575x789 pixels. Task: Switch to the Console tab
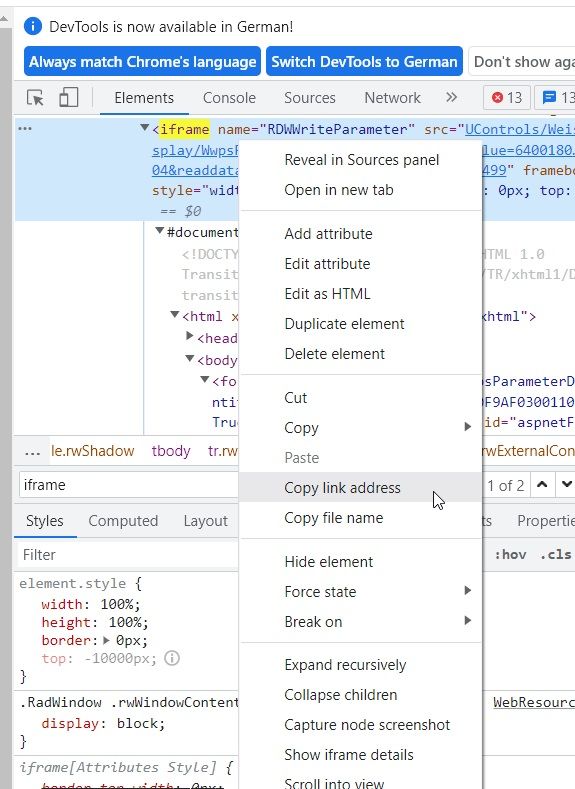(229, 98)
